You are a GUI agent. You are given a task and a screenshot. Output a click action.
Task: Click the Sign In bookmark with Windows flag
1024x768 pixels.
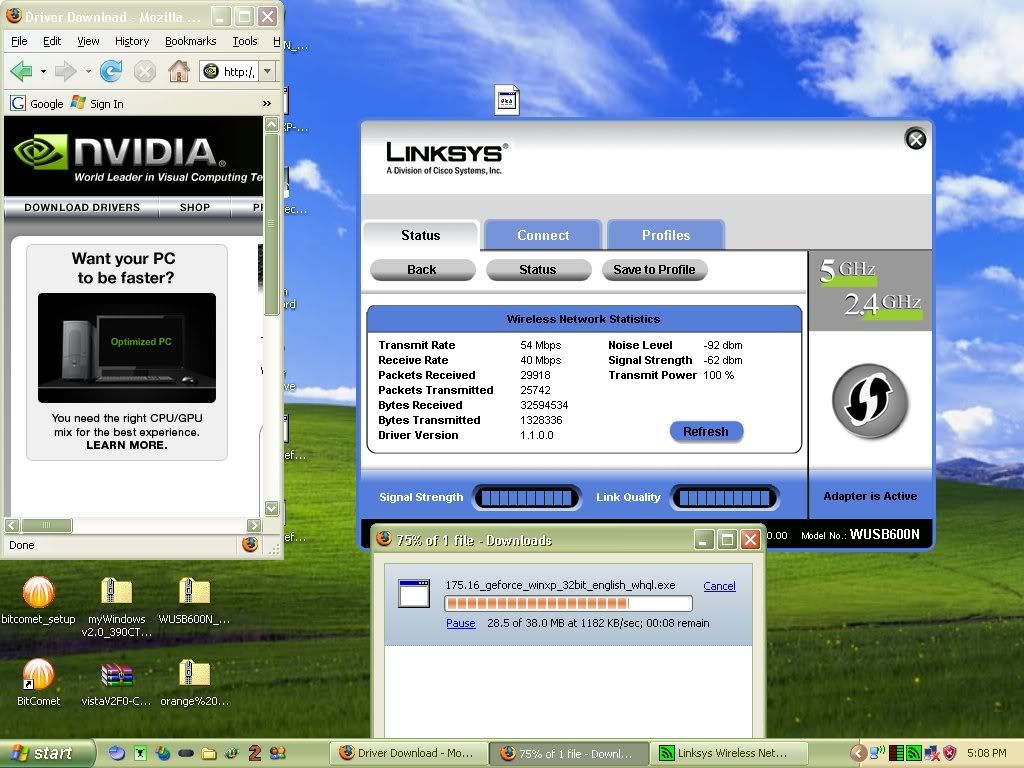tap(98, 103)
